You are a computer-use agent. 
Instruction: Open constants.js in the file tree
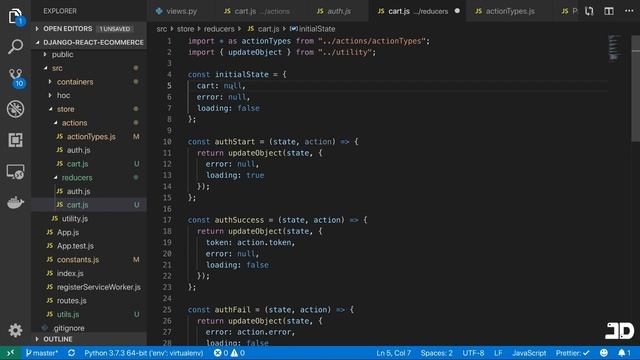pyautogui.click(x=89, y=260)
